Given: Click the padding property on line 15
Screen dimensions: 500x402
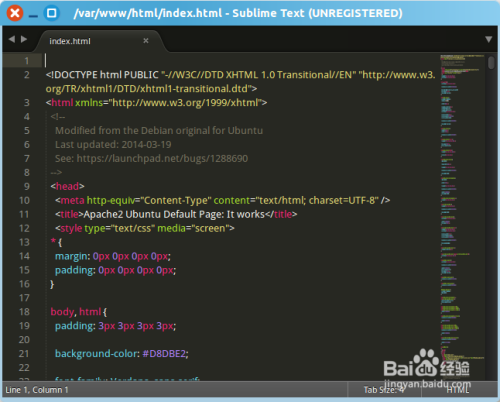Looking at the screenshot, I should coord(75,270).
